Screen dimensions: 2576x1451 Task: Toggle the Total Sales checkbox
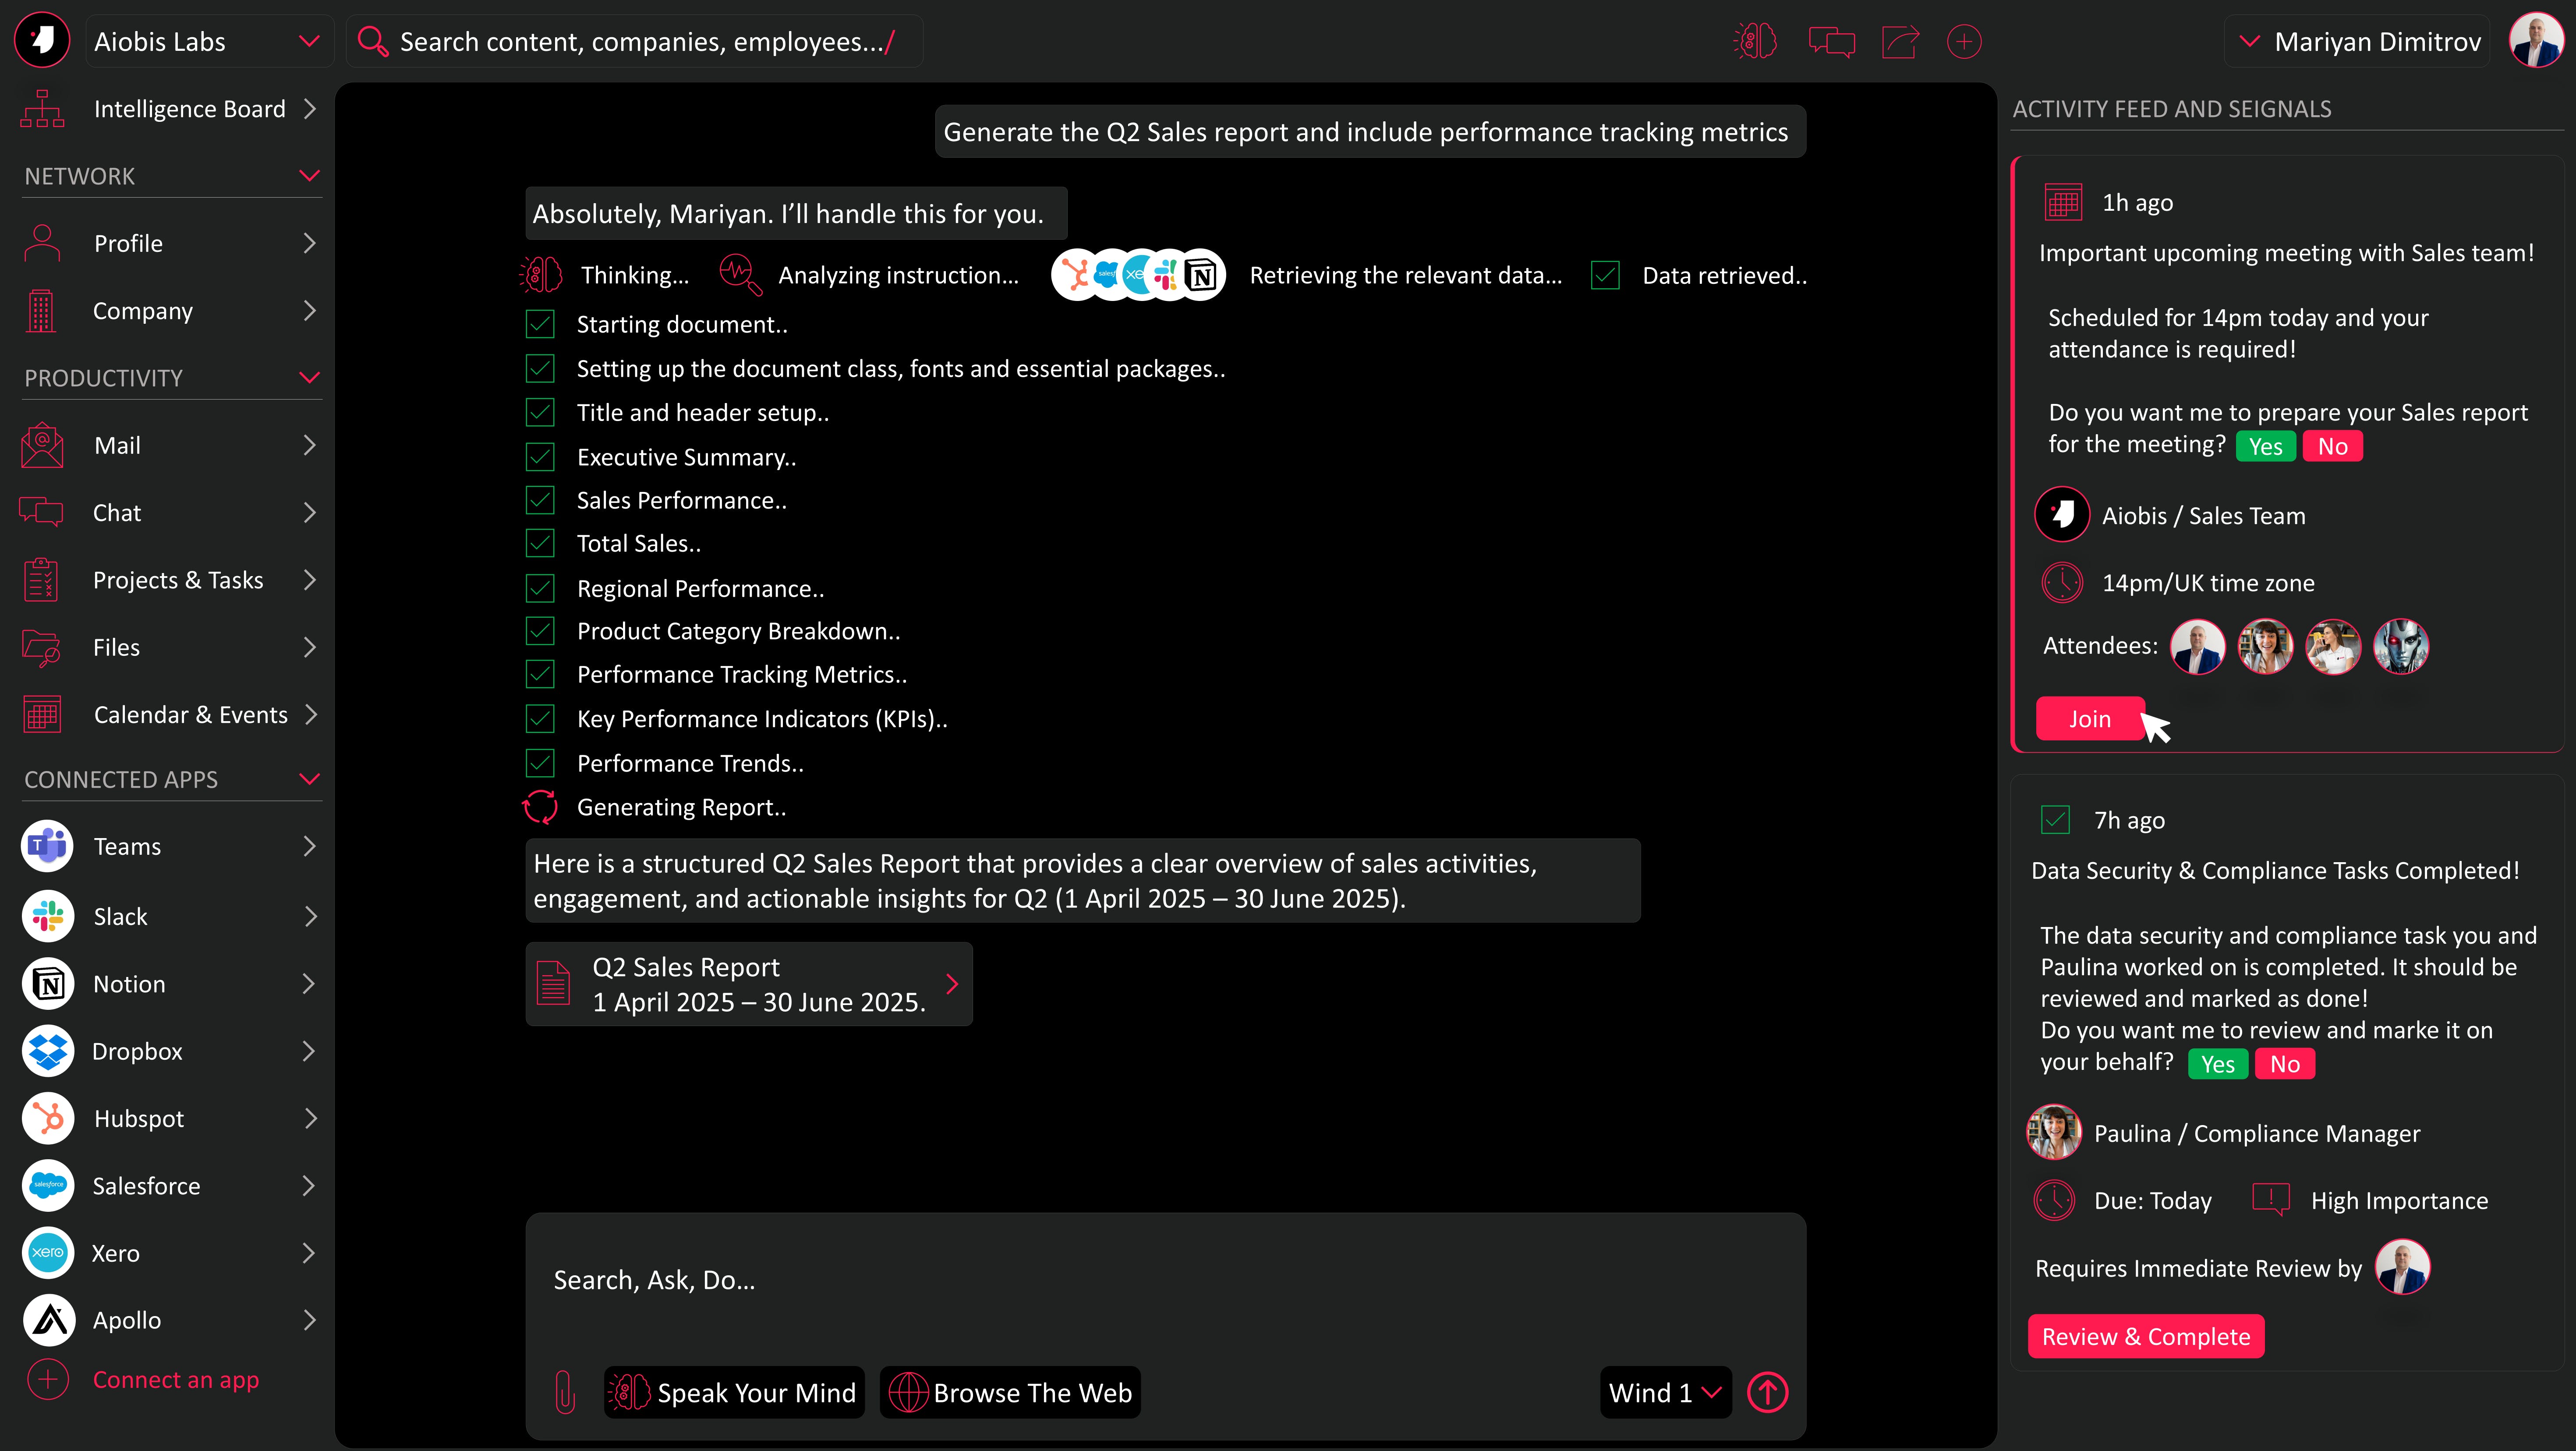point(540,543)
